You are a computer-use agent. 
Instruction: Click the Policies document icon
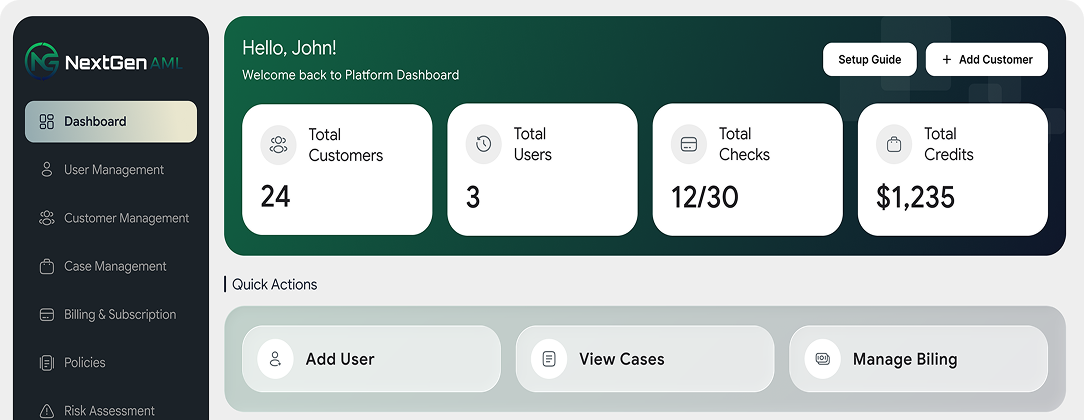tap(46, 363)
